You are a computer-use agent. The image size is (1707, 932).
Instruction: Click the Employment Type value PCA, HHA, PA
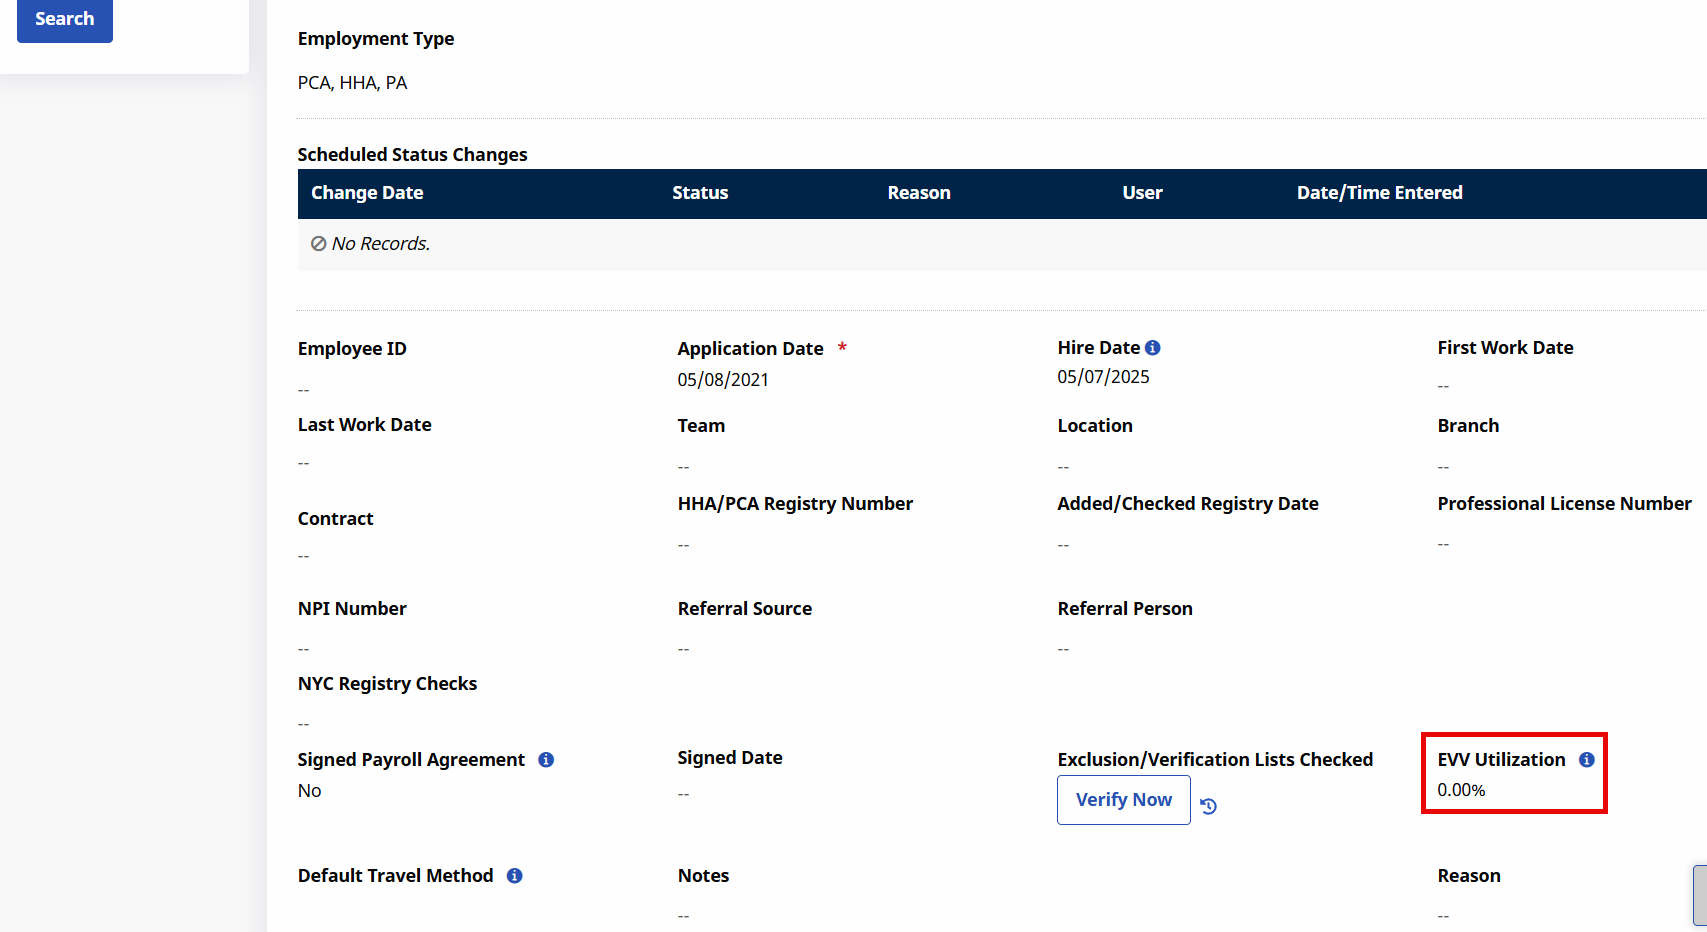[x=352, y=83]
